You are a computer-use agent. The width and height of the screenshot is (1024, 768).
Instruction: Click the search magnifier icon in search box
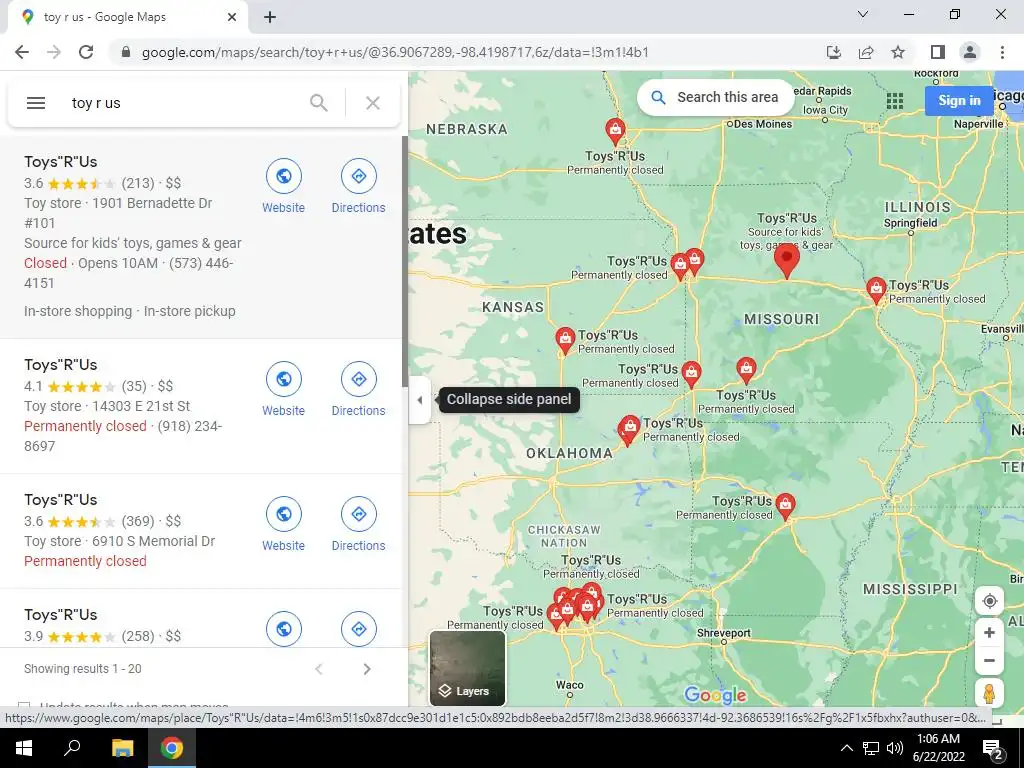[319, 103]
